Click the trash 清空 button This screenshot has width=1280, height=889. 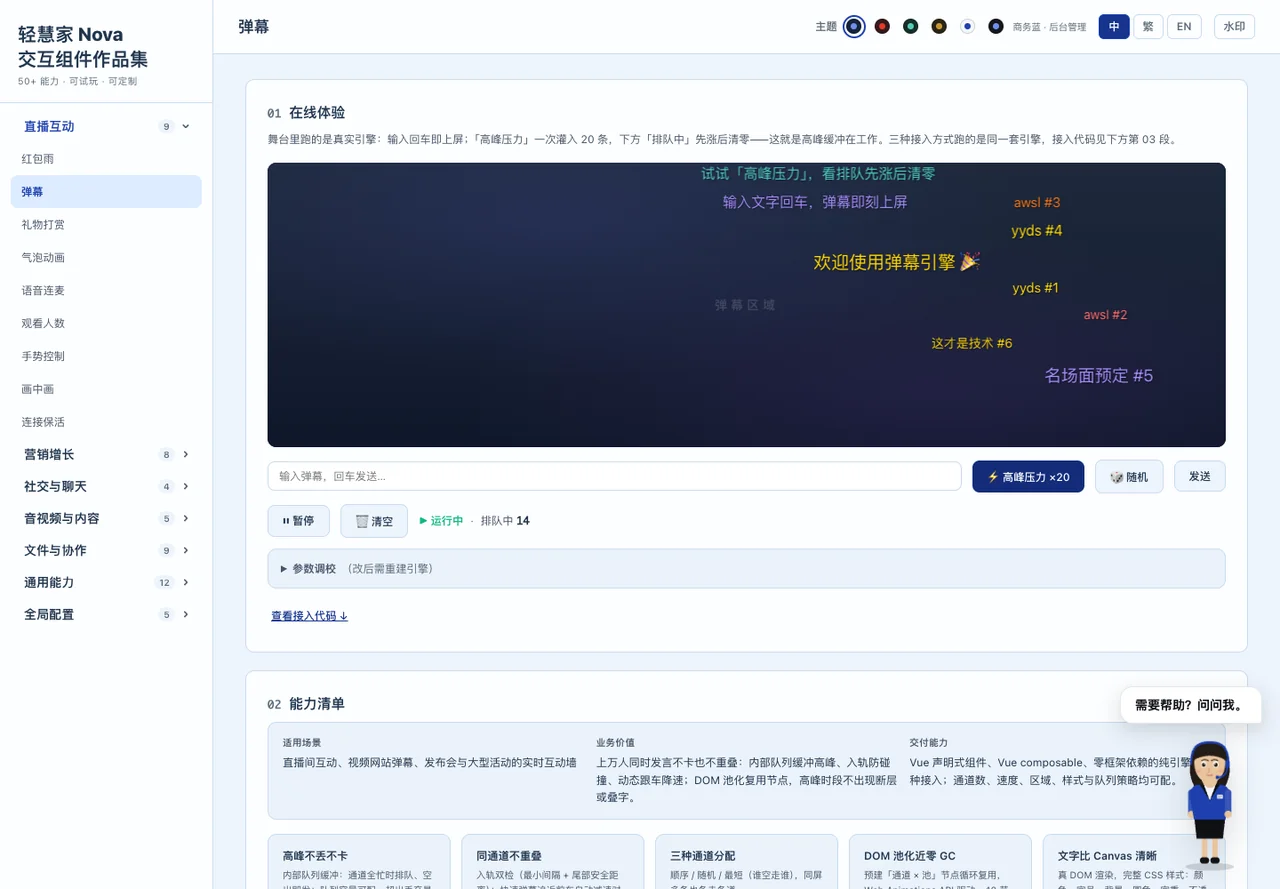(x=374, y=521)
